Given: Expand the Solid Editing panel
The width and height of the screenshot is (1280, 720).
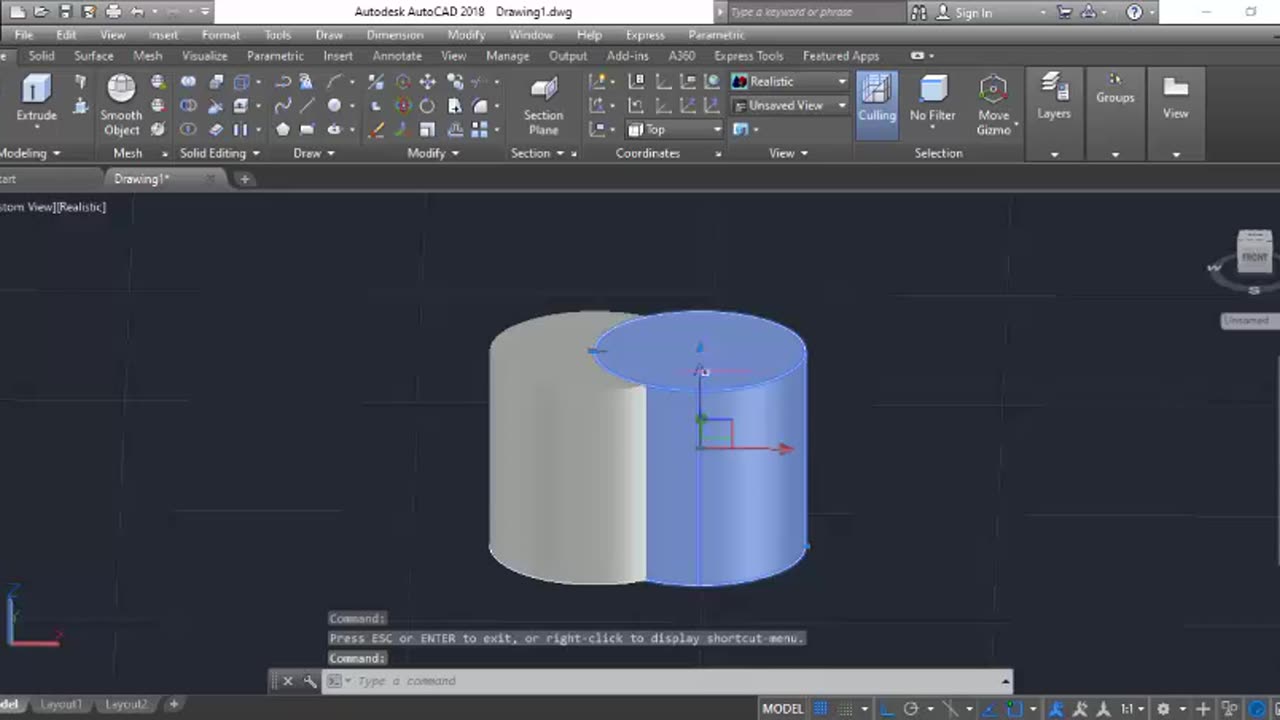Looking at the screenshot, I should [220, 153].
